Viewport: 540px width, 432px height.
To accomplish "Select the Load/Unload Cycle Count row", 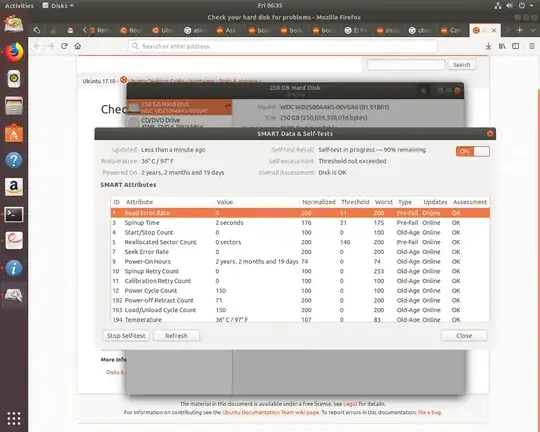I will coord(300,310).
